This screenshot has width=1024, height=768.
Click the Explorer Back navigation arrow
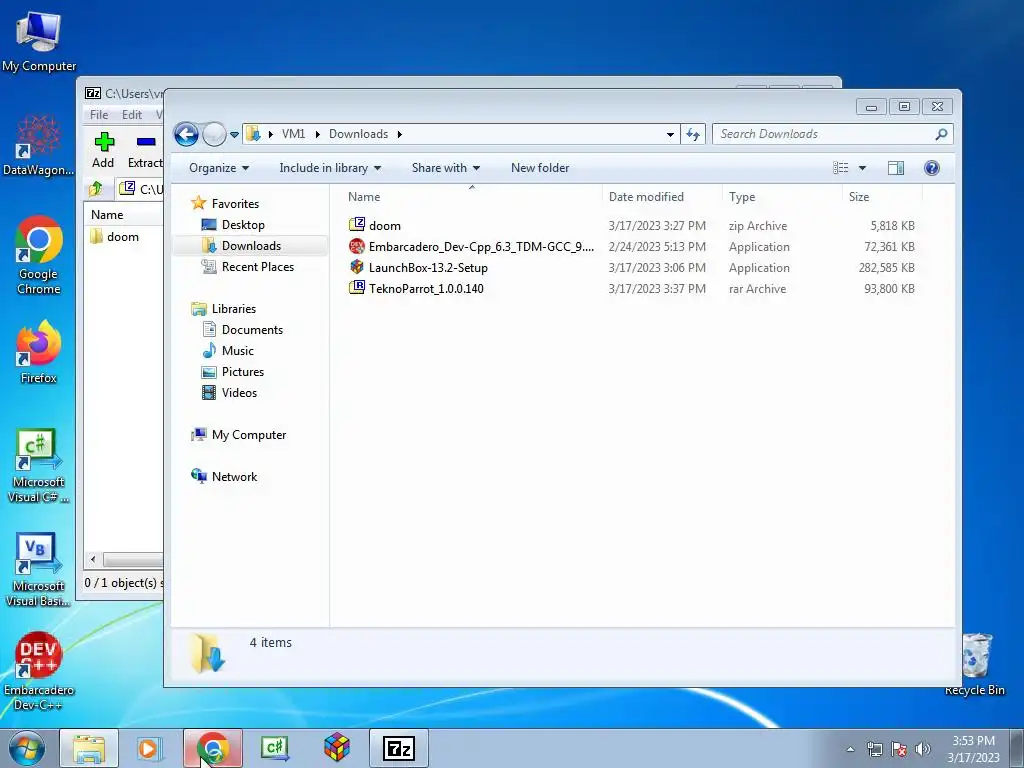click(x=186, y=135)
